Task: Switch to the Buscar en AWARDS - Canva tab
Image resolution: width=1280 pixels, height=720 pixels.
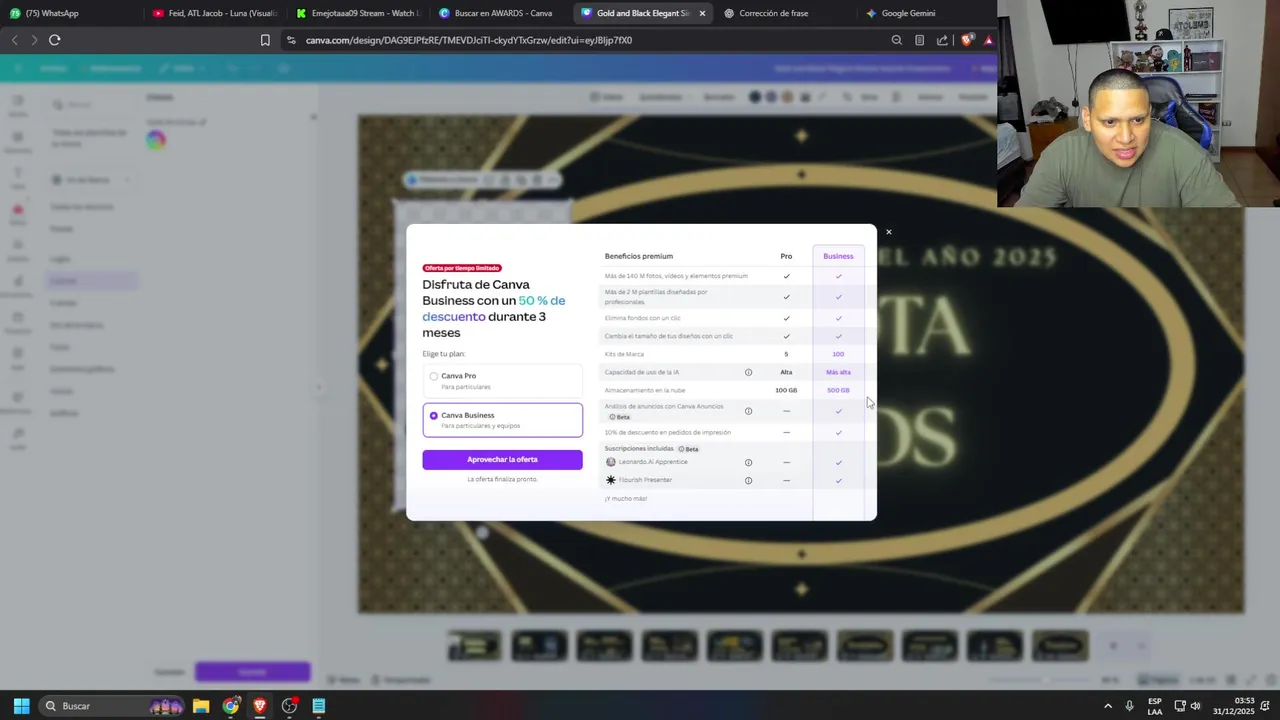Action: (x=502, y=13)
